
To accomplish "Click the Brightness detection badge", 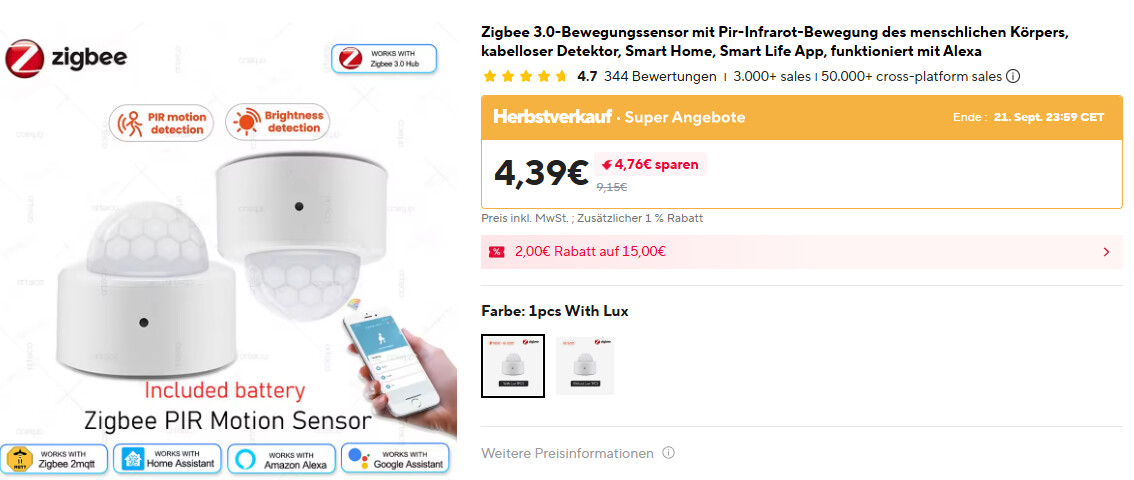I will click(x=277, y=122).
